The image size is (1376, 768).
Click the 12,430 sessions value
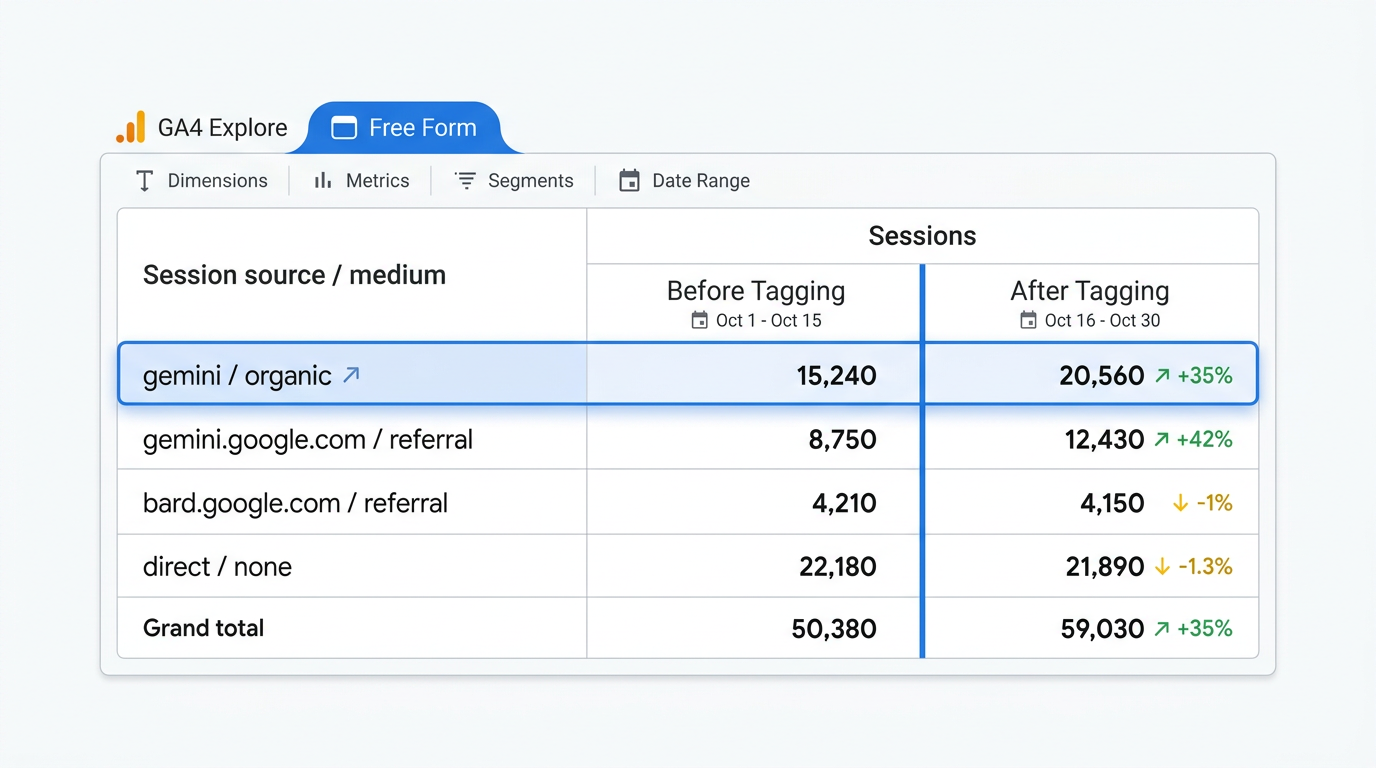(x=1104, y=440)
